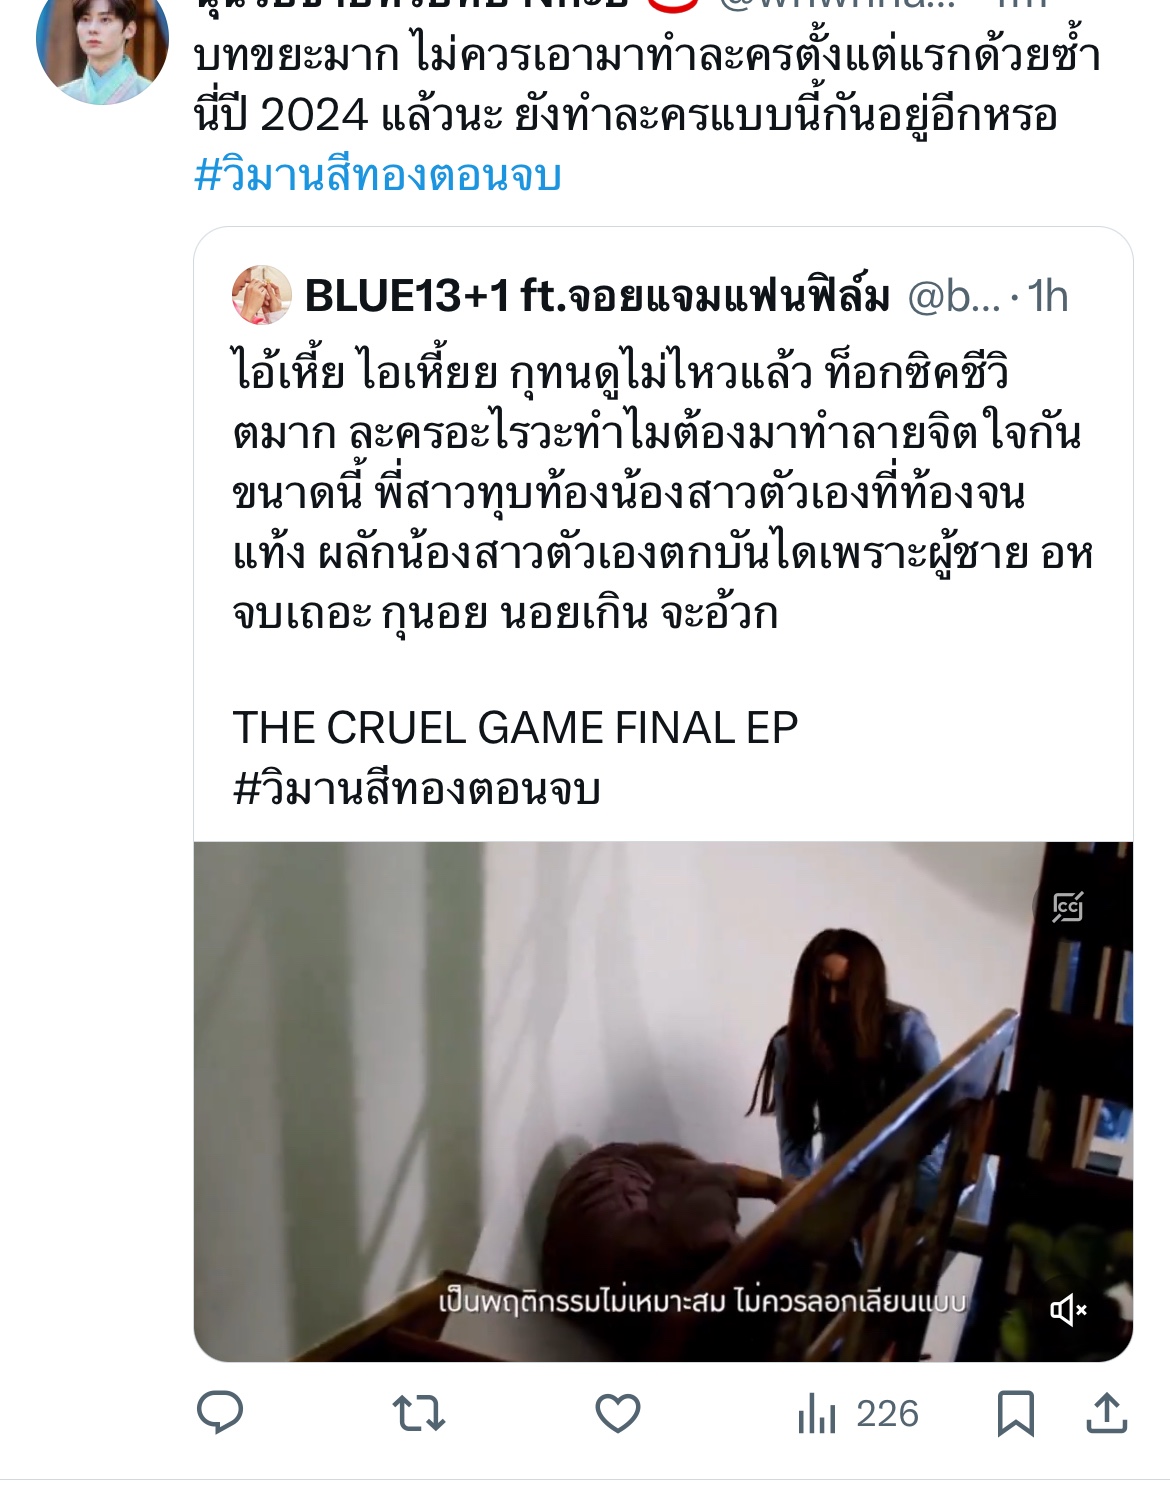Viewport: 1170px width, 1489px height.
Task: Toggle the closed captions icon on video
Action: 1068,907
